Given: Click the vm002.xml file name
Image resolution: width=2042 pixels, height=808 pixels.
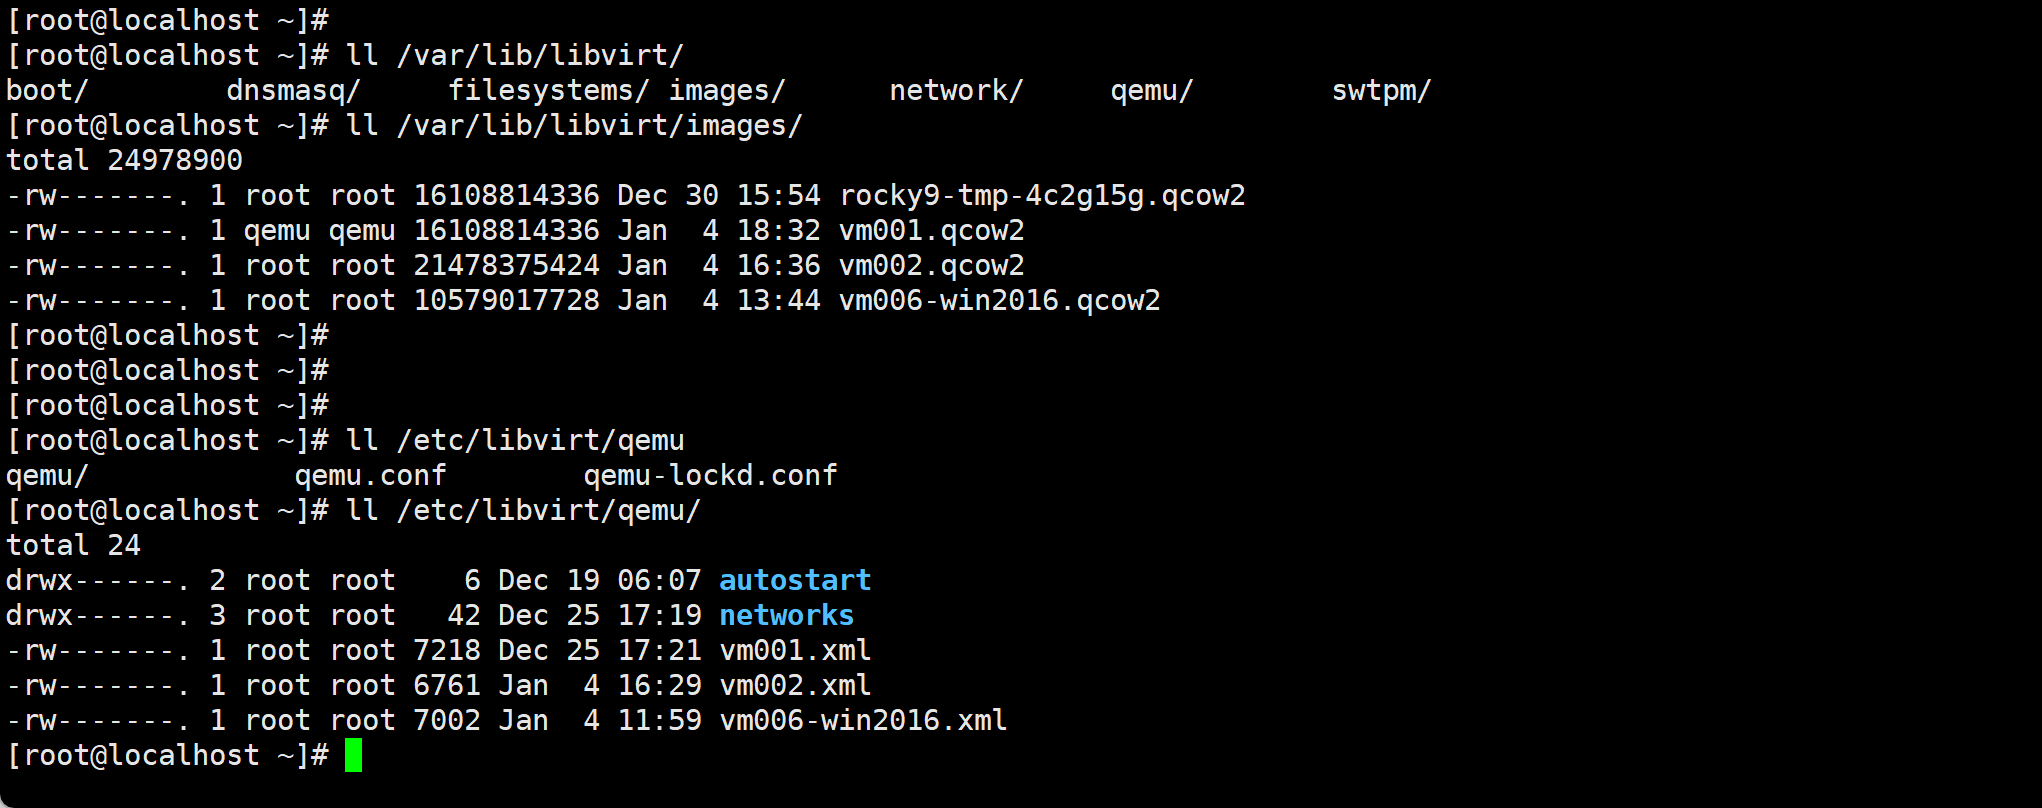Looking at the screenshot, I should (x=795, y=686).
